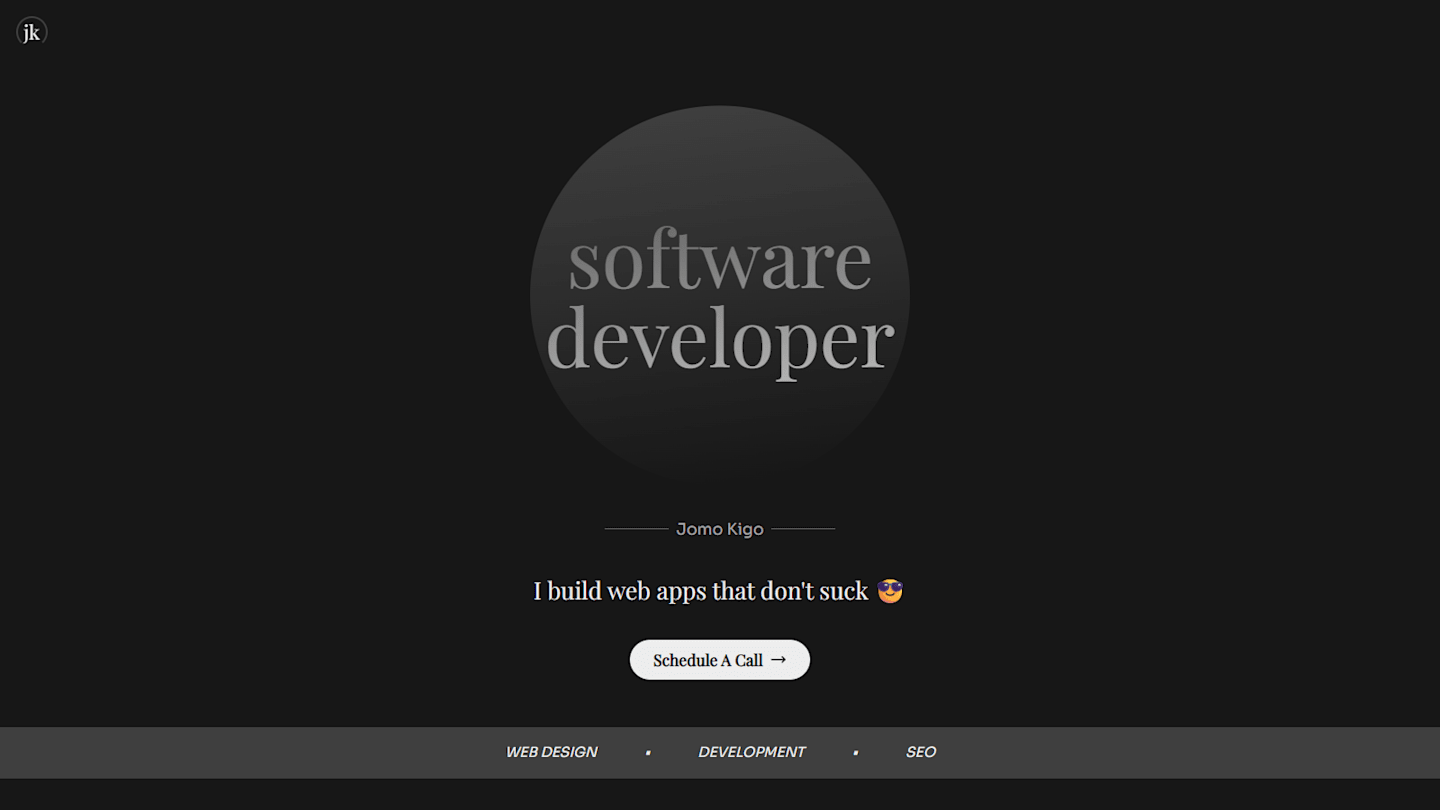Image resolution: width=1440 pixels, height=810 pixels.
Task: Click the SEO banner text
Action: (921, 752)
